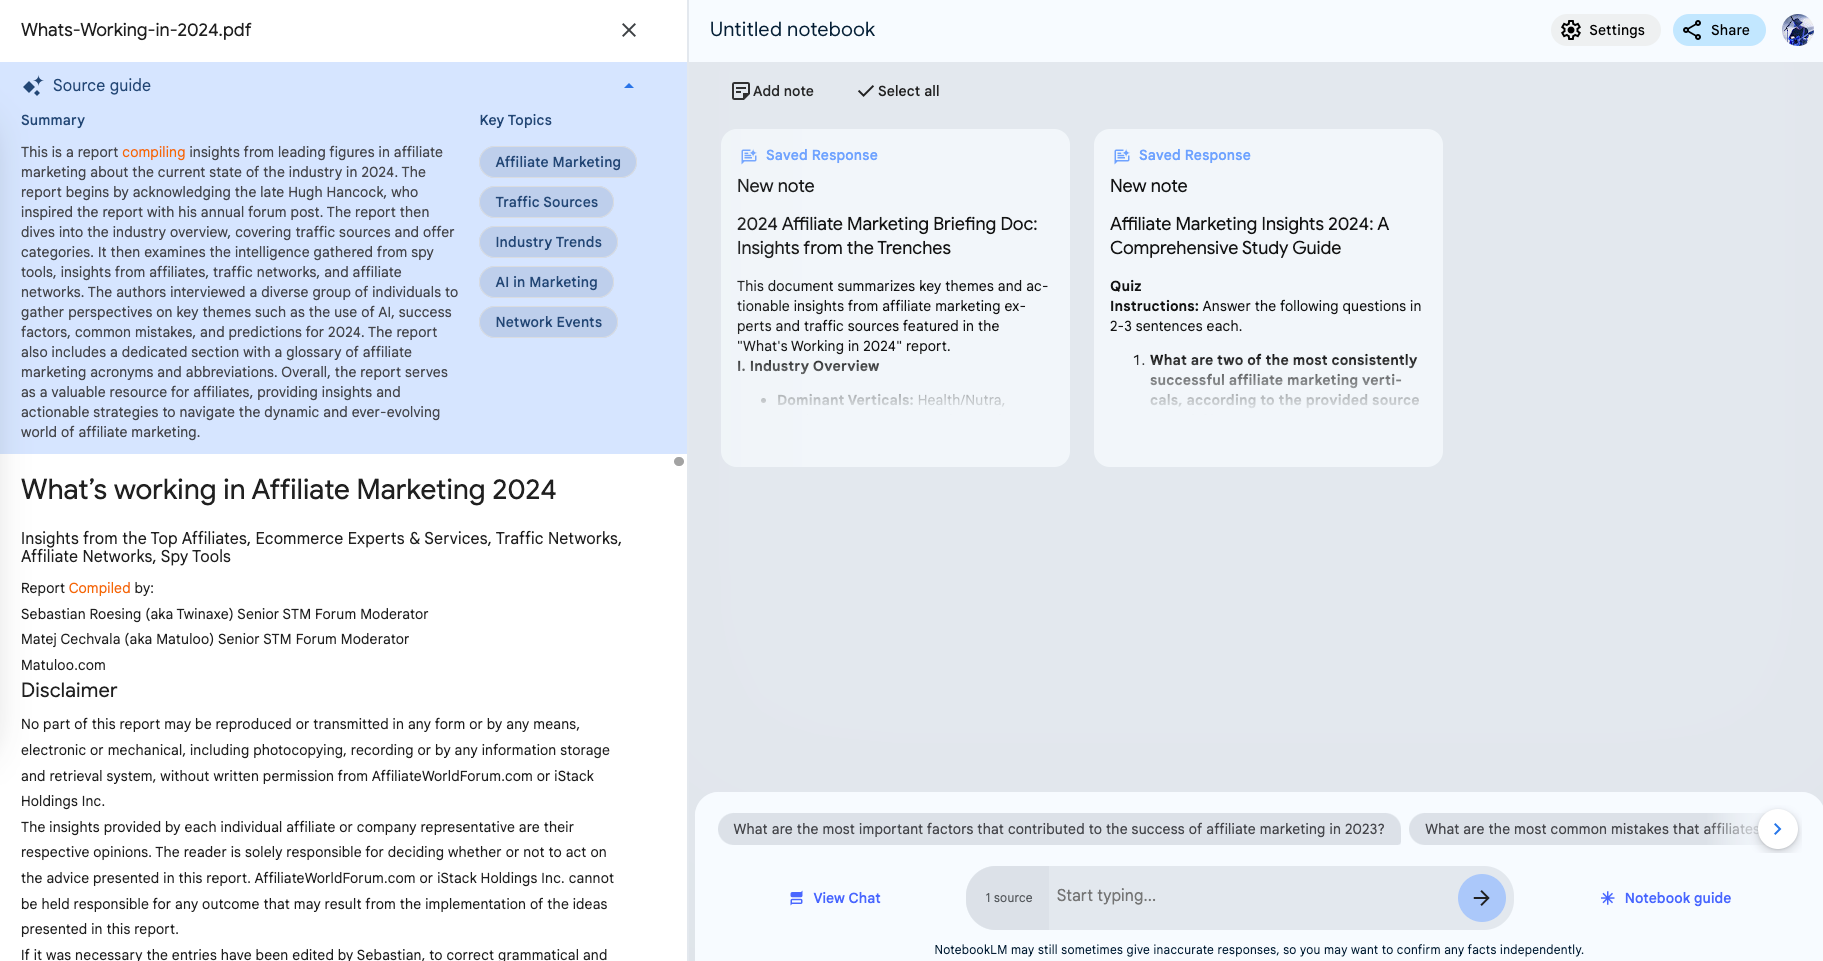Click the 1 source indicator
1823x961 pixels.
pos(1008,898)
